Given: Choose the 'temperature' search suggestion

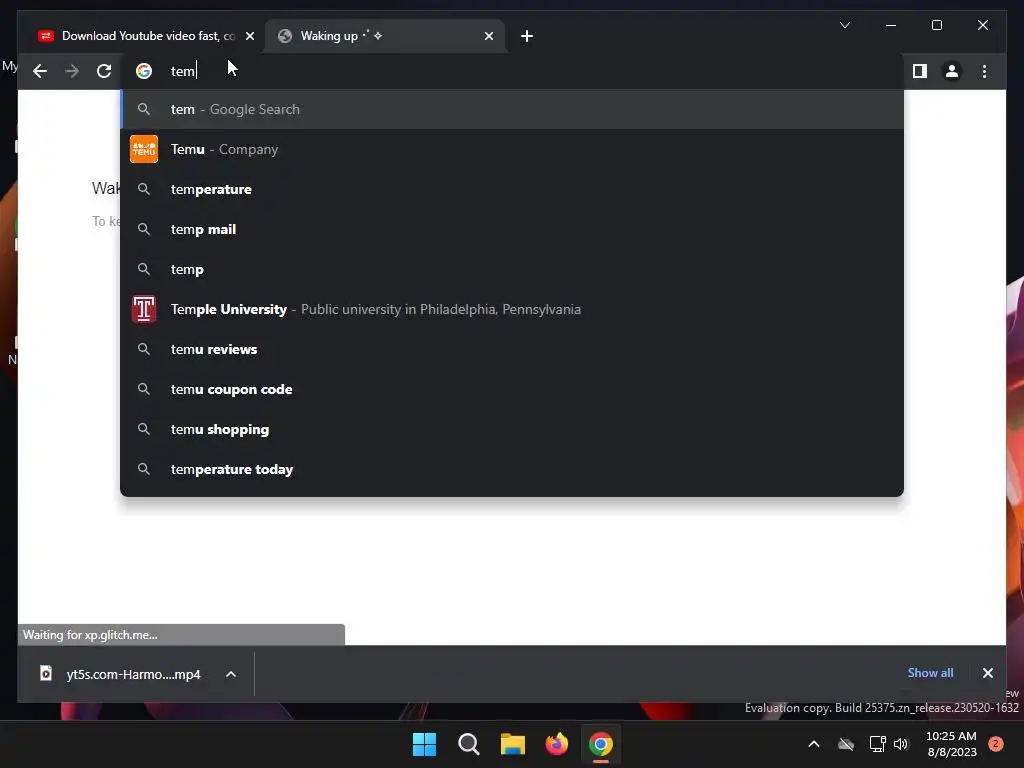Looking at the screenshot, I should point(512,189).
